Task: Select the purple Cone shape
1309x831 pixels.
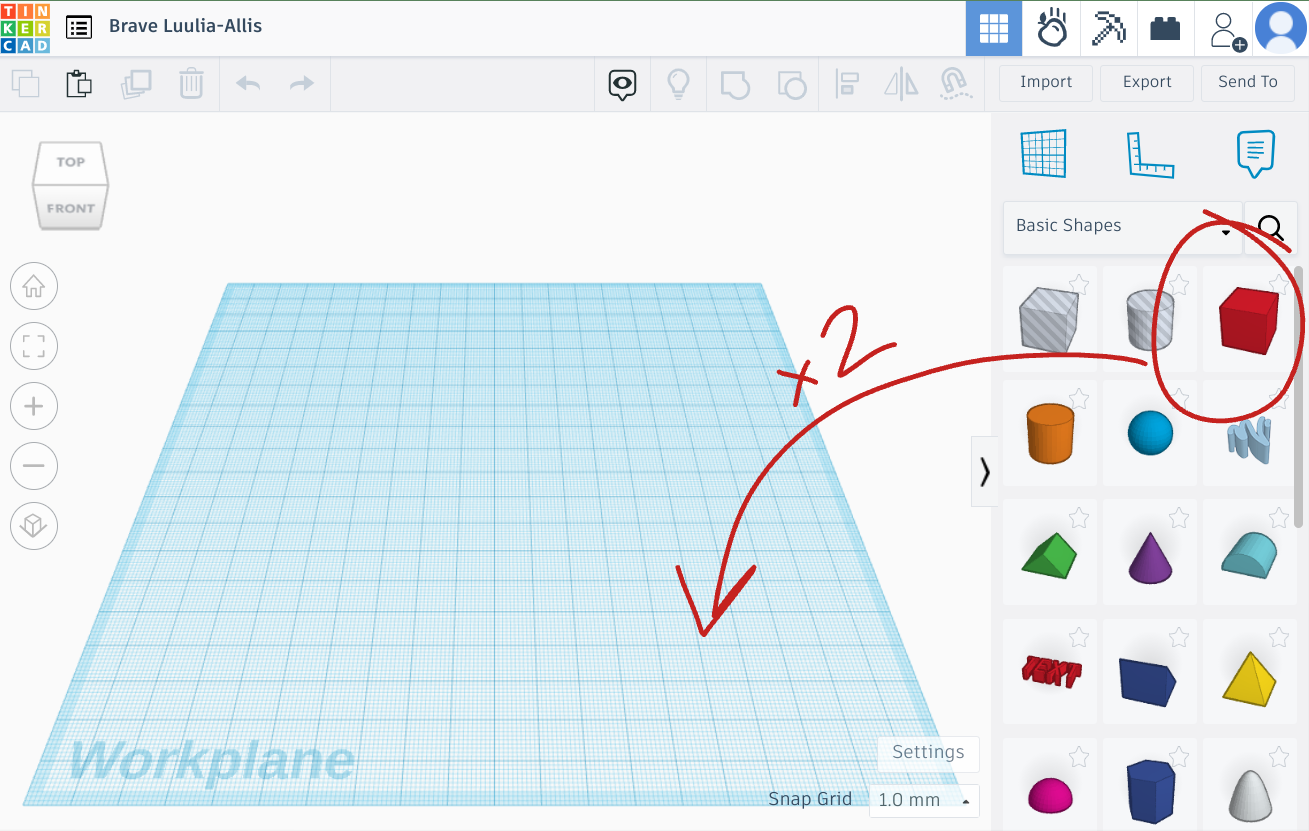Action: [x=1150, y=552]
